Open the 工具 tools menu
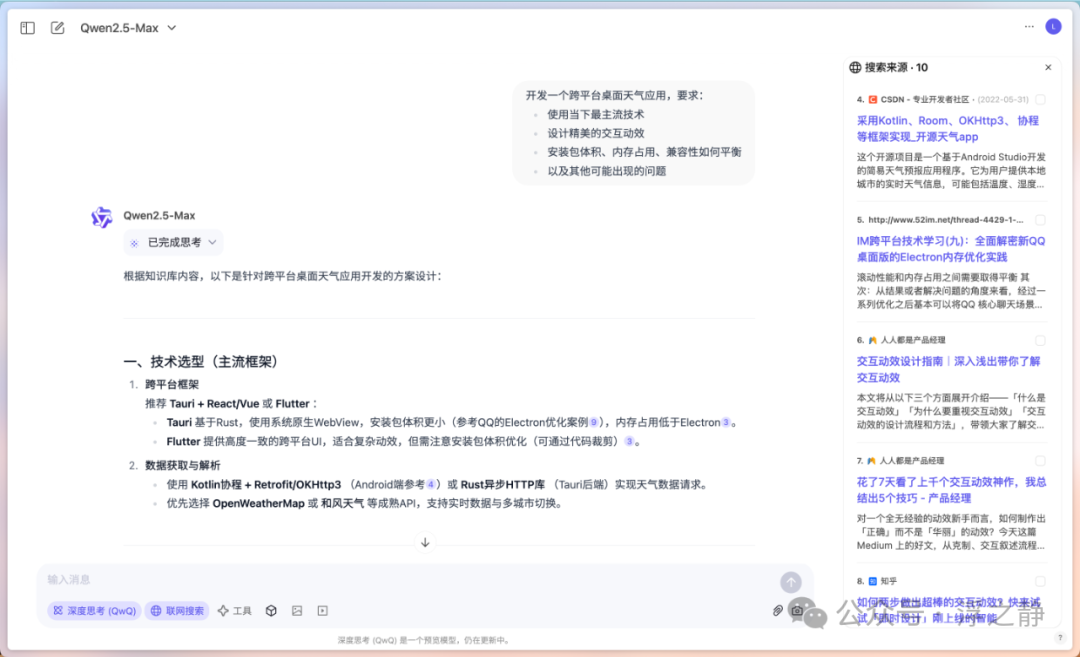 (235, 611)
